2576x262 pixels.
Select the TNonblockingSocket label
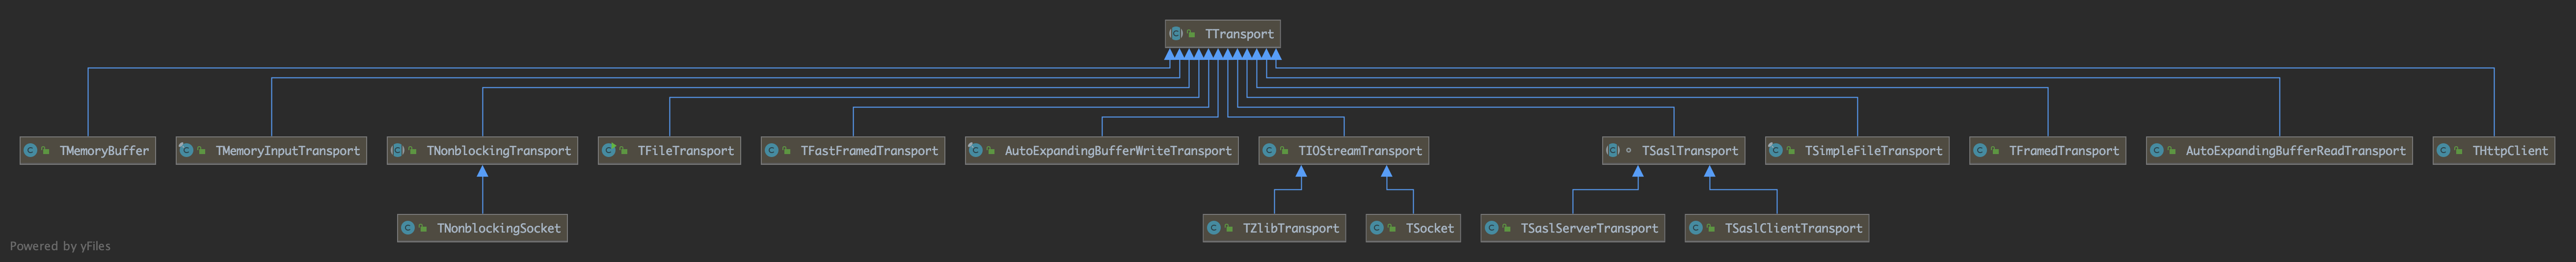click(499, 229)
